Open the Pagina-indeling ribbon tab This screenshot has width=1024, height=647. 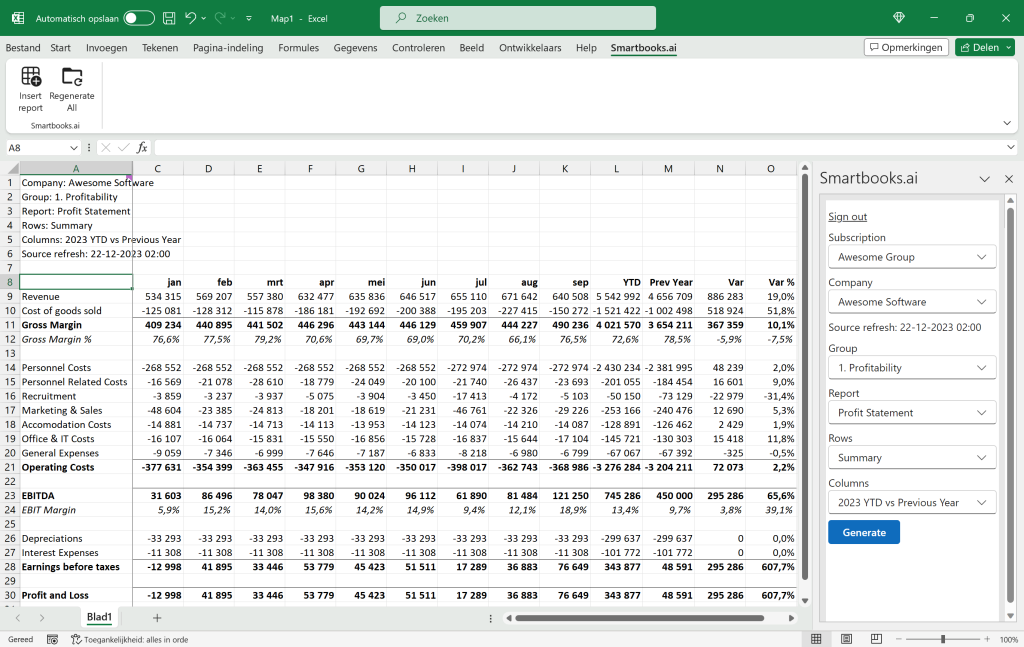pyautogui.click(x=228, y=48)
